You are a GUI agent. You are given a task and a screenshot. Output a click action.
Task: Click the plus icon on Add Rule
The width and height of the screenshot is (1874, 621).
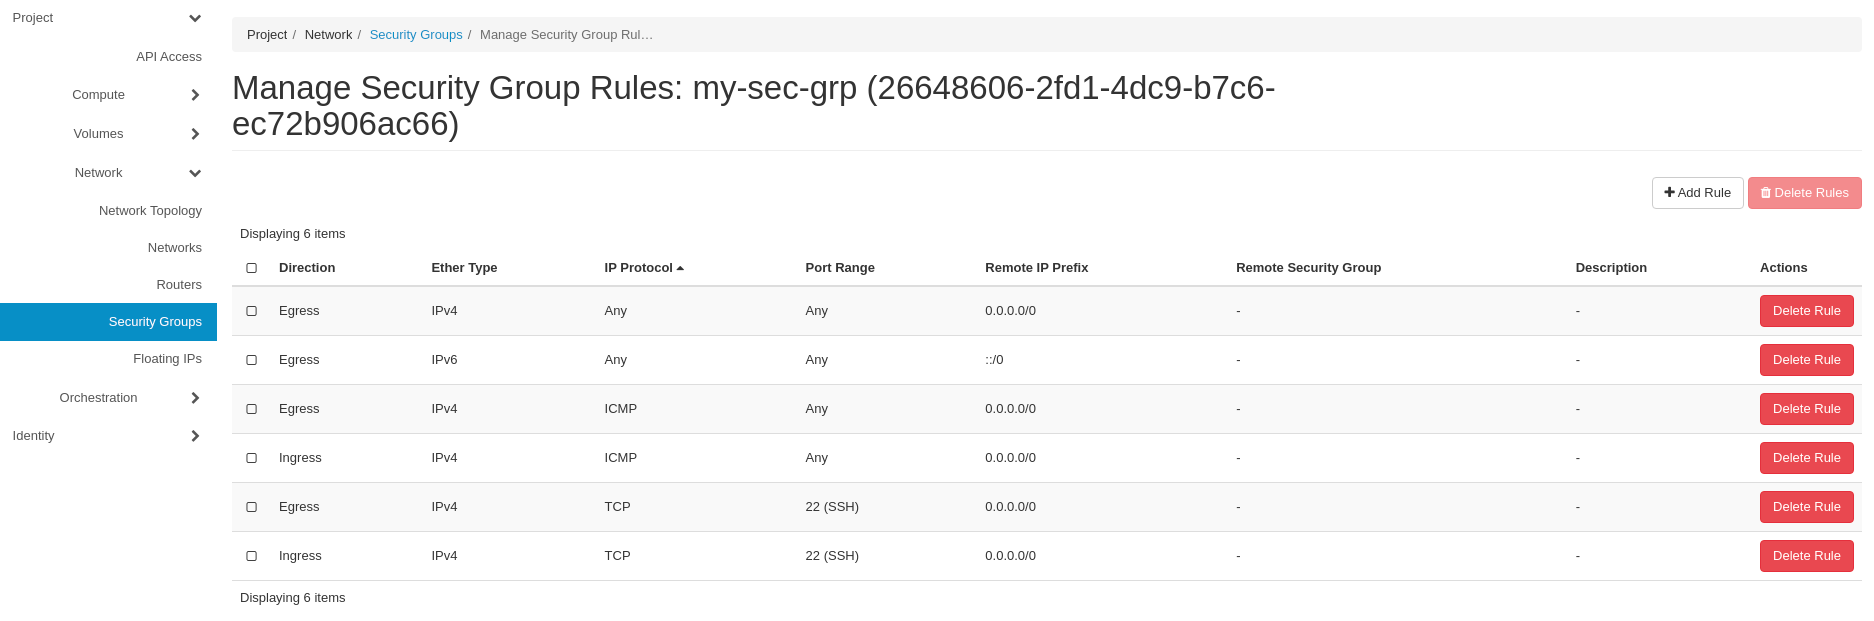[x=1668, y=192]
